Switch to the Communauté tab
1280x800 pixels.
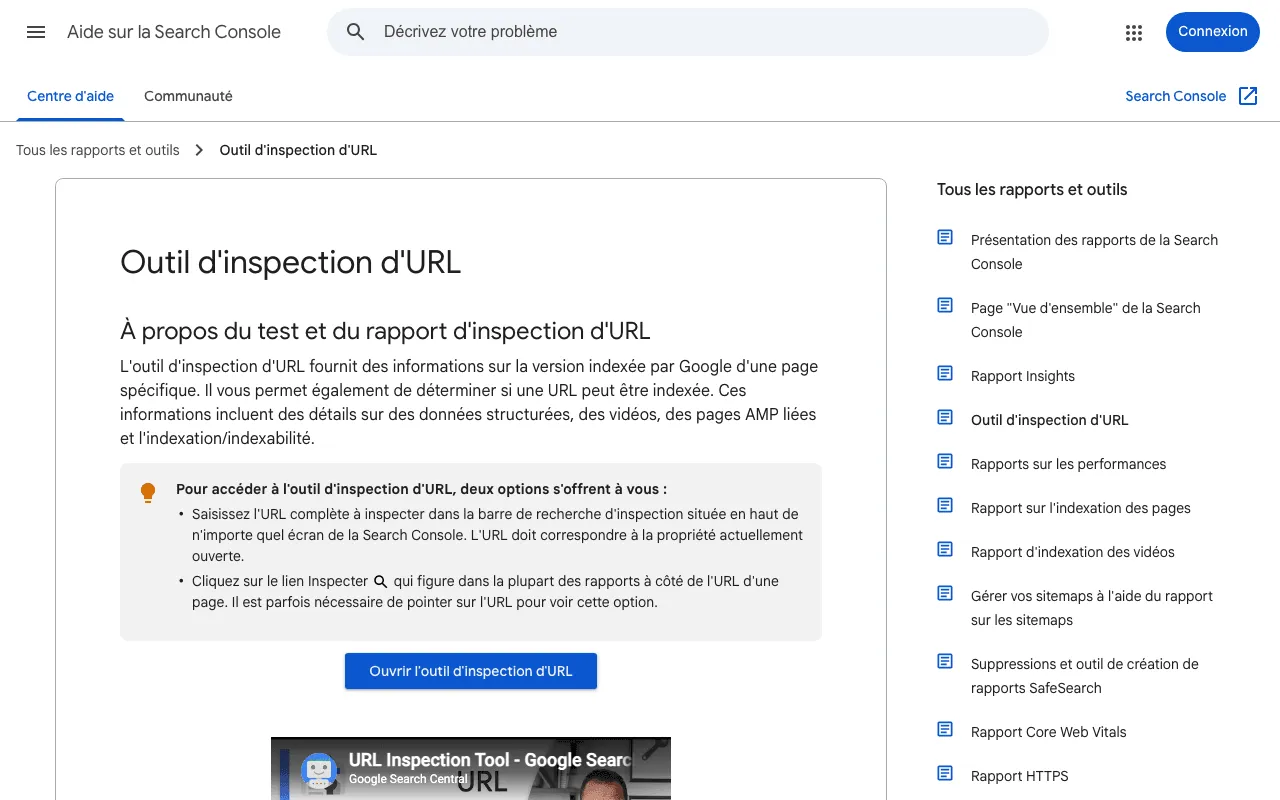(x=188, y=96)
